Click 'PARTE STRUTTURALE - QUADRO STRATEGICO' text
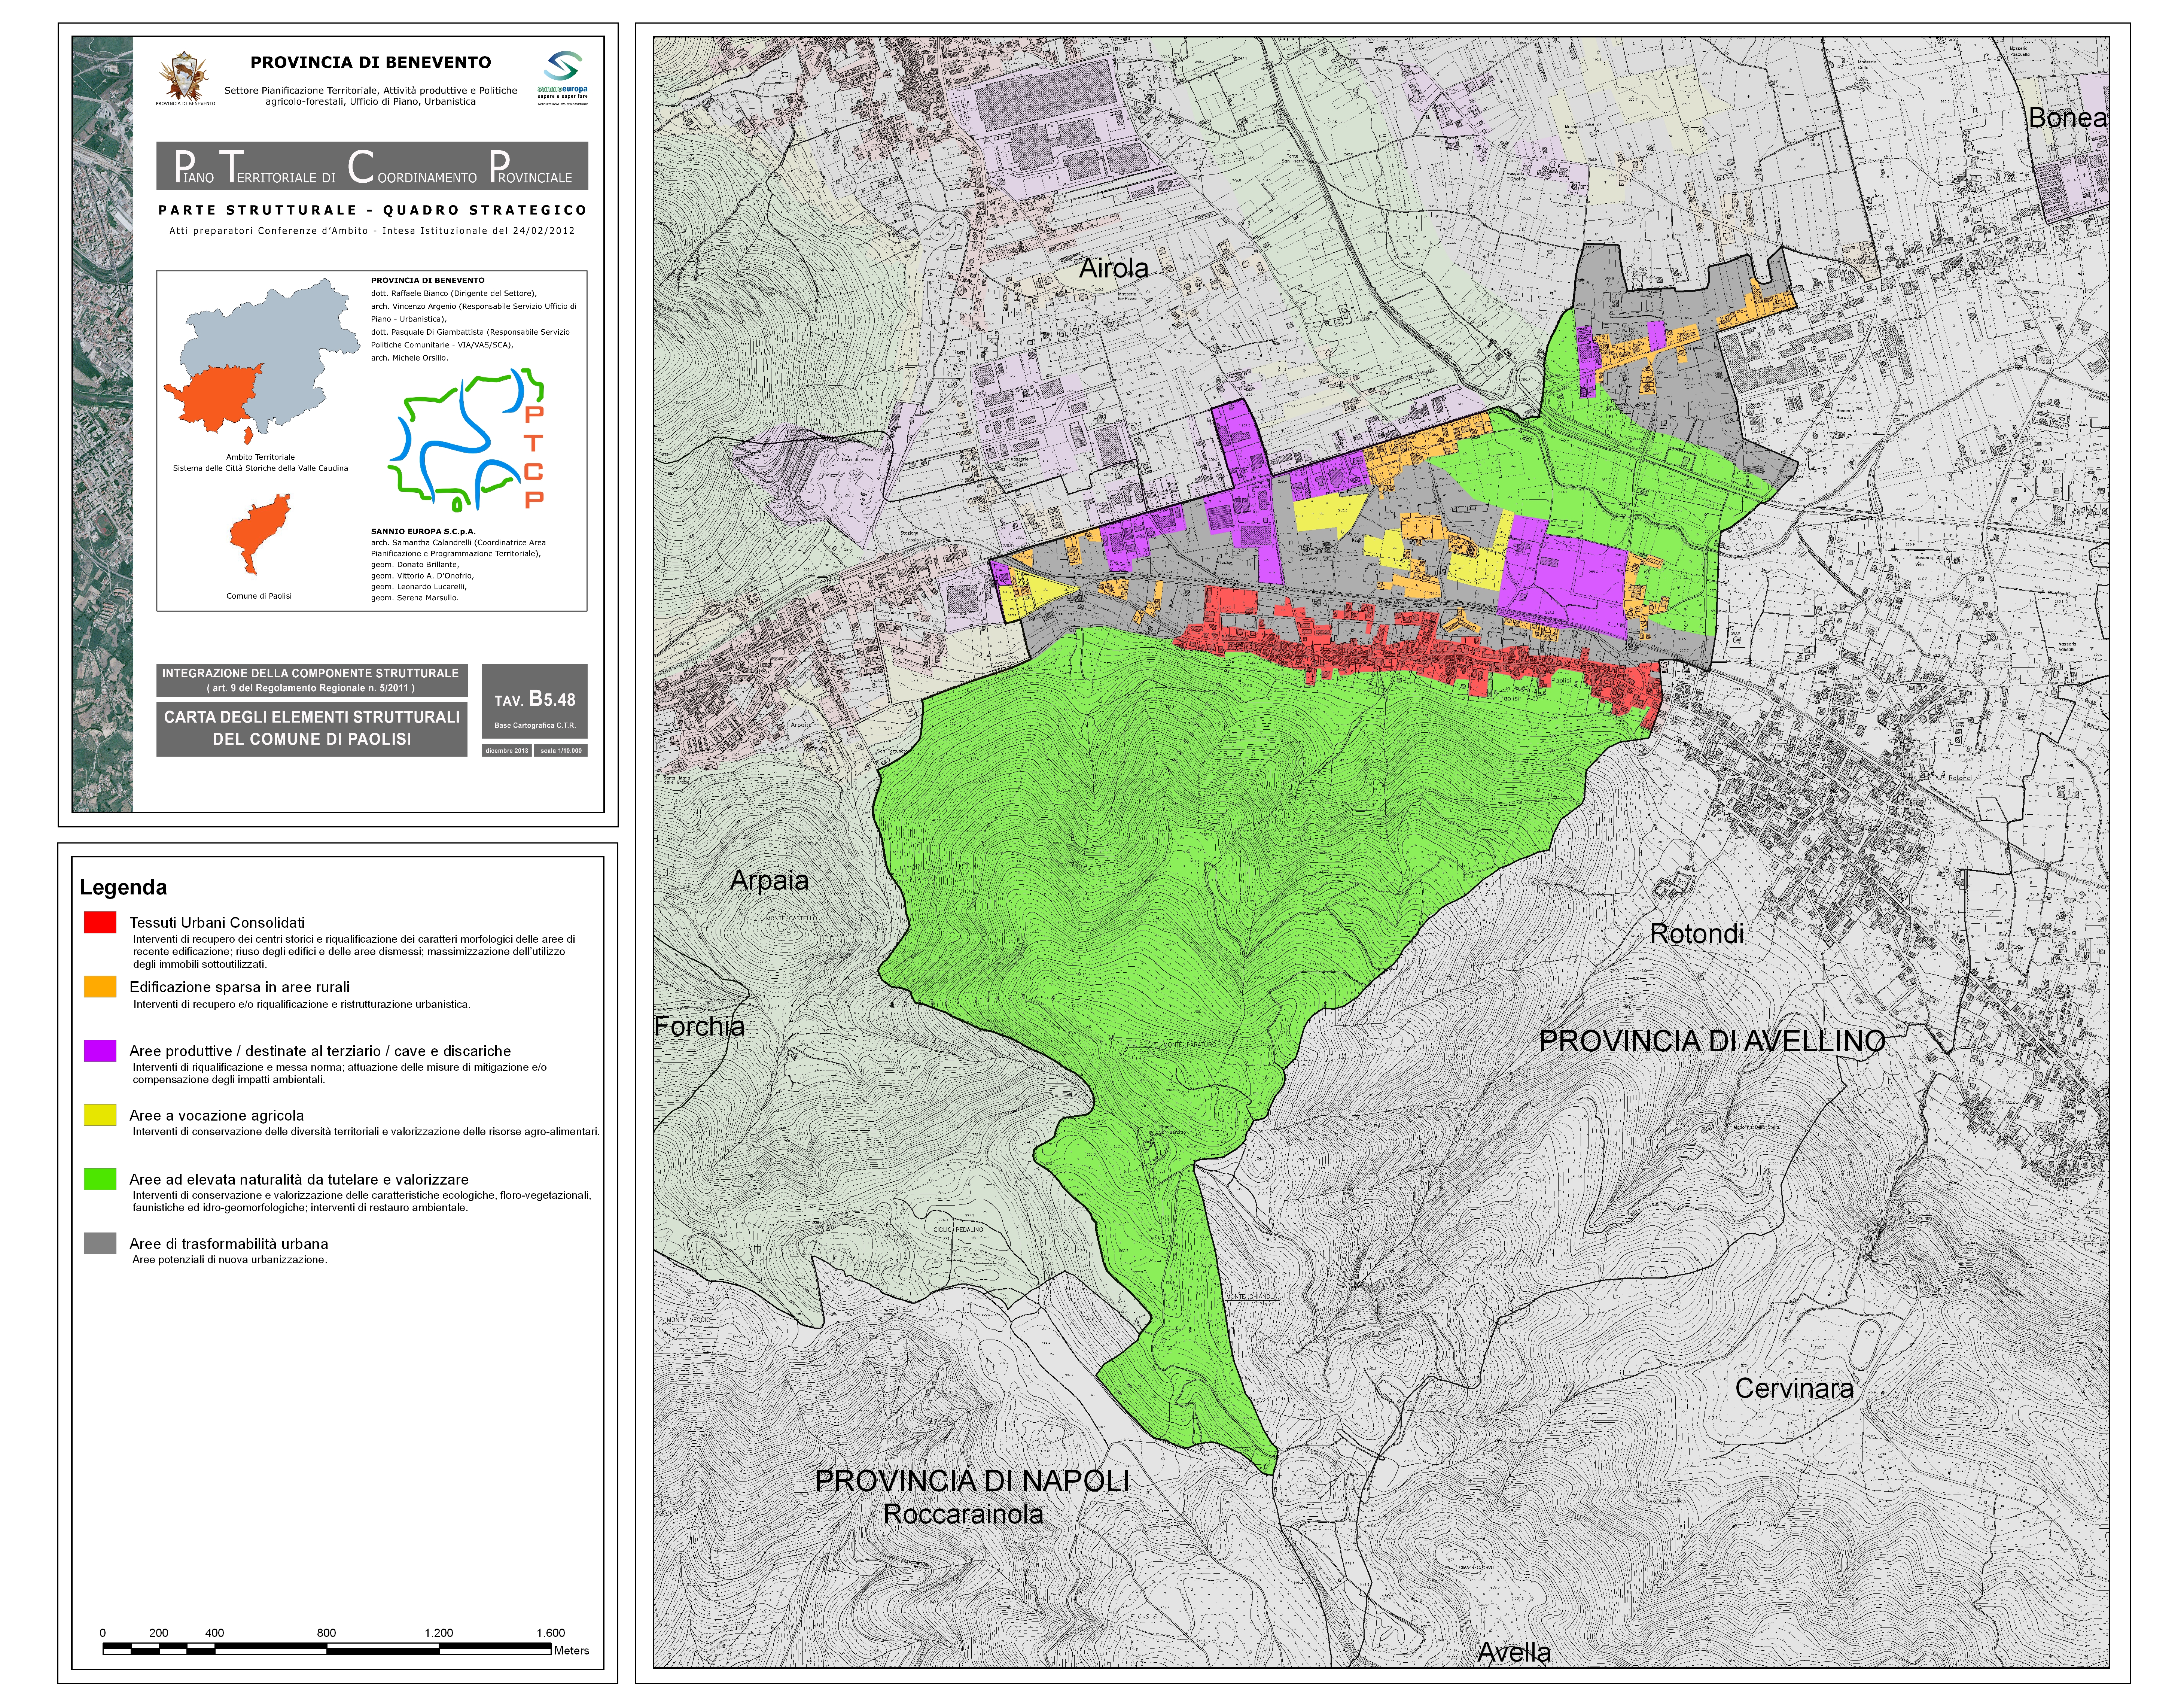Image resolution: width=2184 pixels, height=1708 pixels. coord(372,210)
